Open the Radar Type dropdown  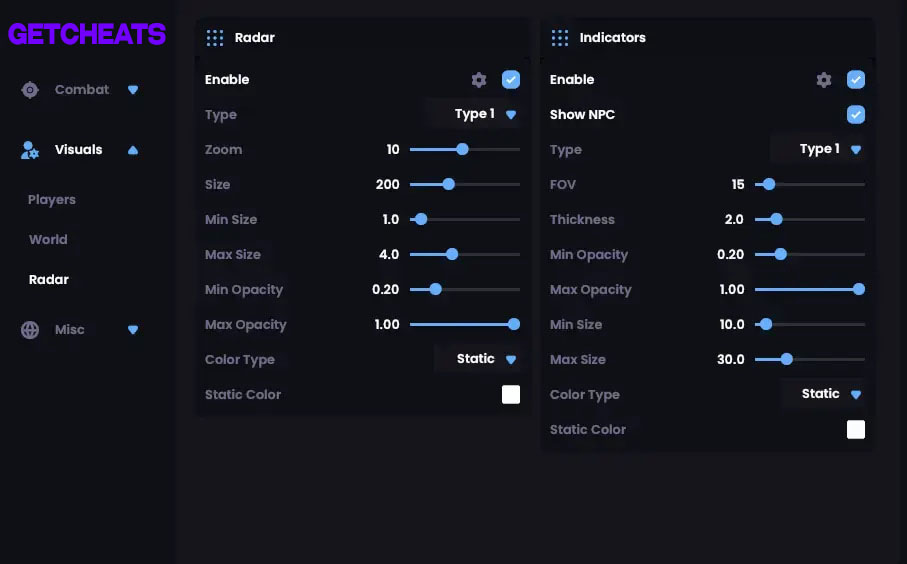pos(474,114)
